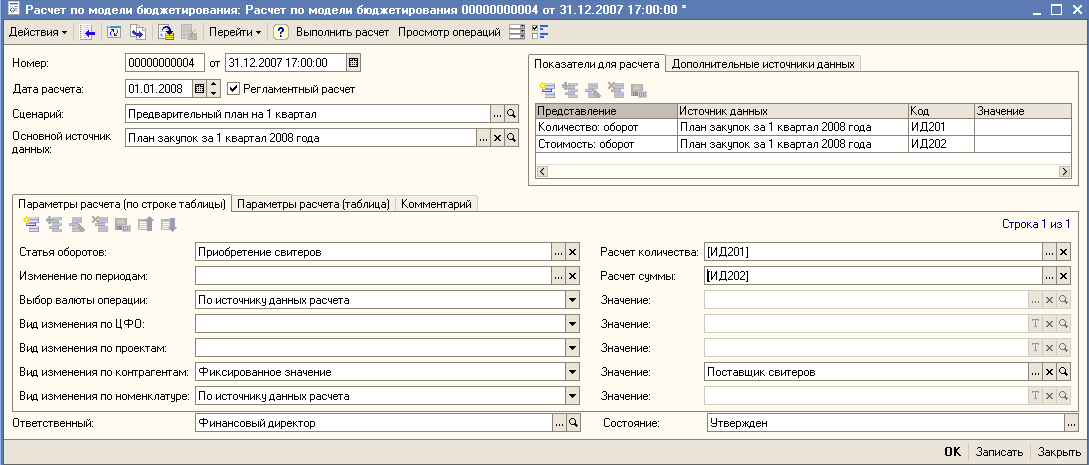1089x465 pixels.
Task: Click horizontal scrollbar right arrow in indicators table
Action: (x=1064, y=171)
